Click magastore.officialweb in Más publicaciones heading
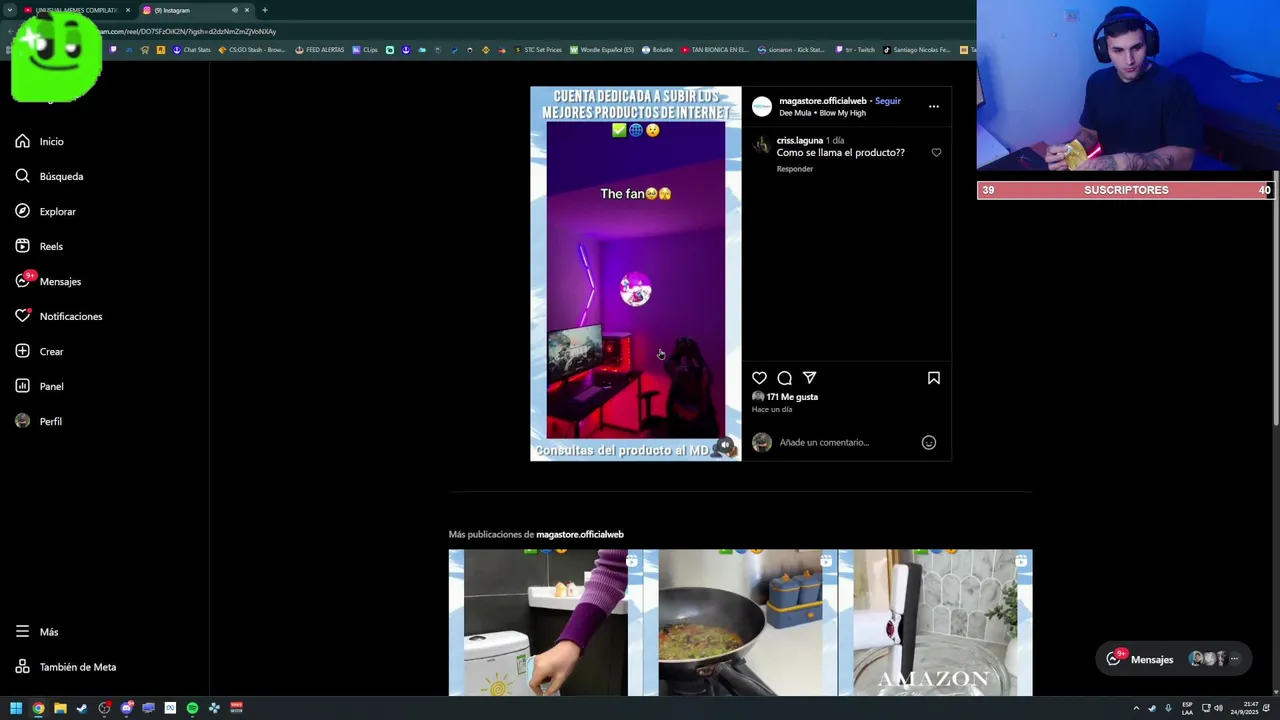 coord(580,534)
